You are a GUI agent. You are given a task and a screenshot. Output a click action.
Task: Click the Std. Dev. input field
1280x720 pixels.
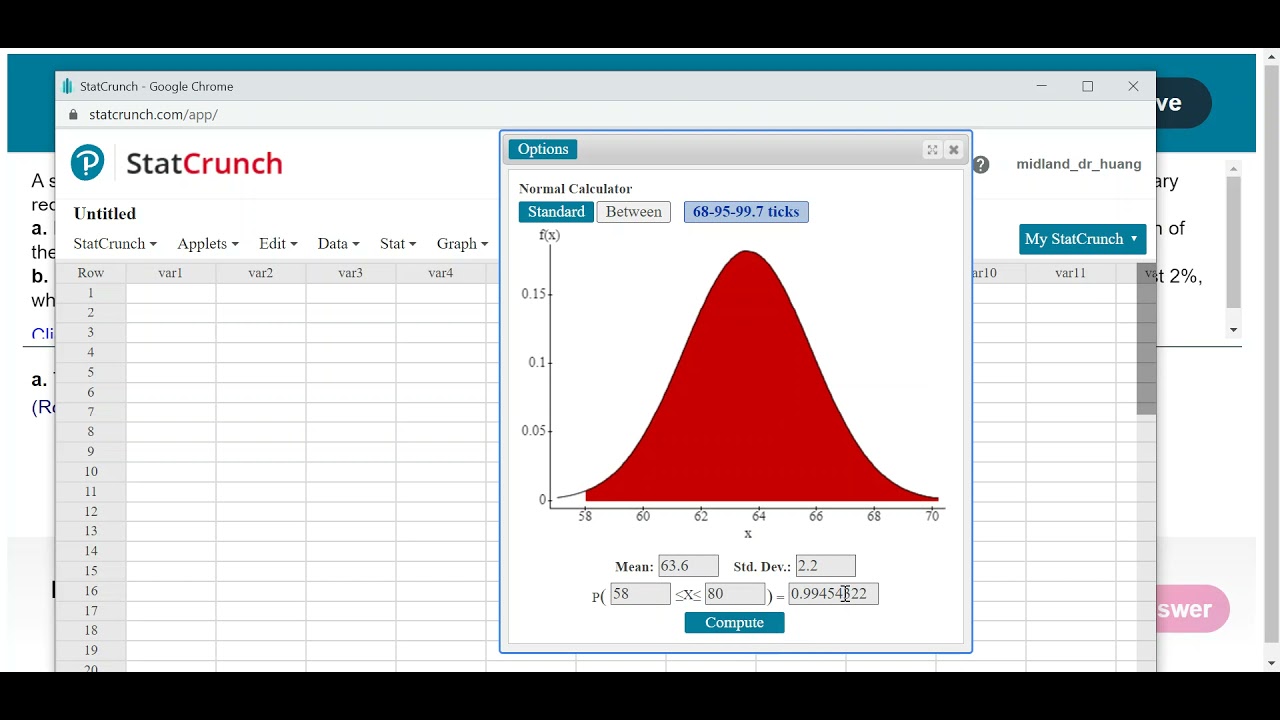click(826, 566)
